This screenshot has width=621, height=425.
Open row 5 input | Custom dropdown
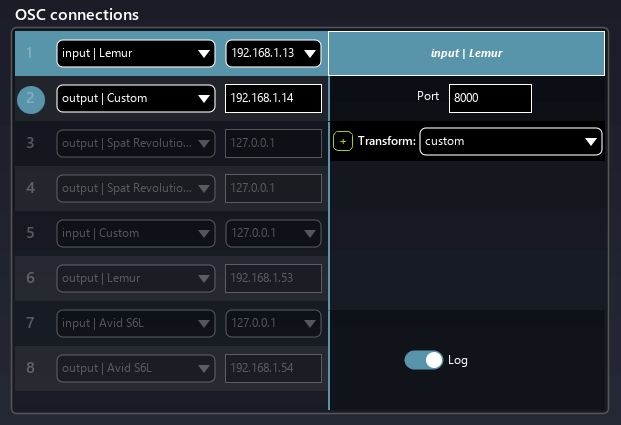point(136,233)
